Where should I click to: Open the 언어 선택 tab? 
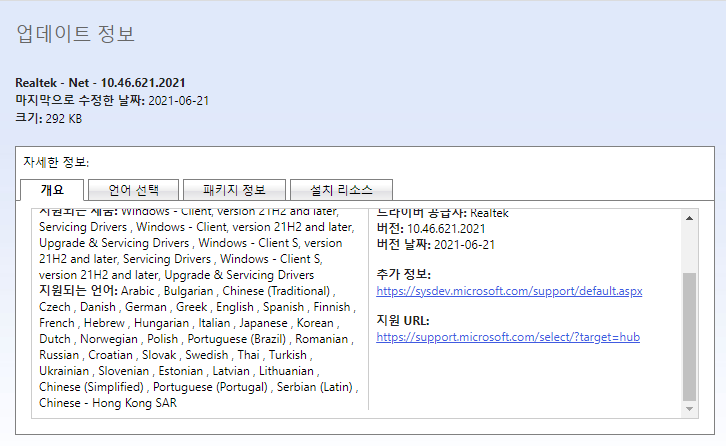point(133,190)
